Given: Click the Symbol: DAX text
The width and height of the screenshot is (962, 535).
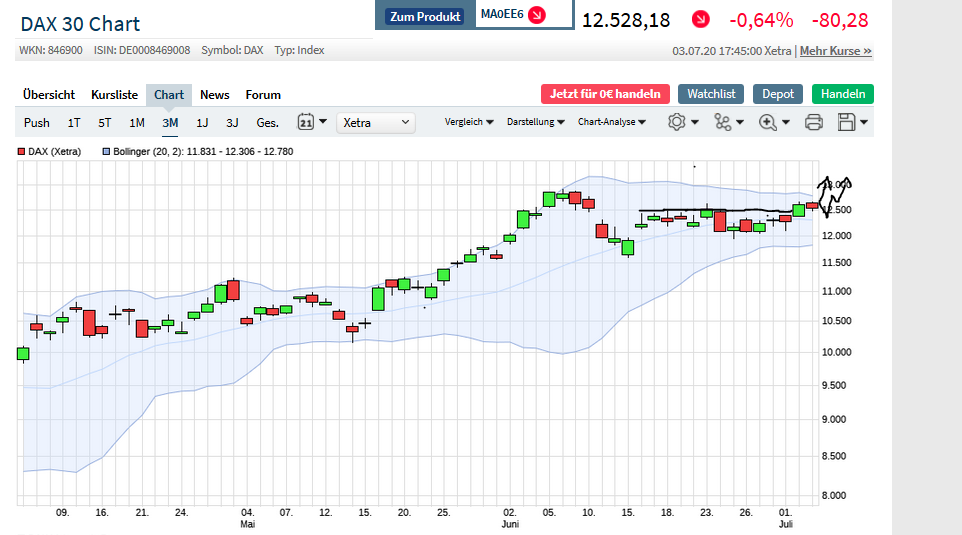Looking at the screenshot, I should [x=232, y=50].
